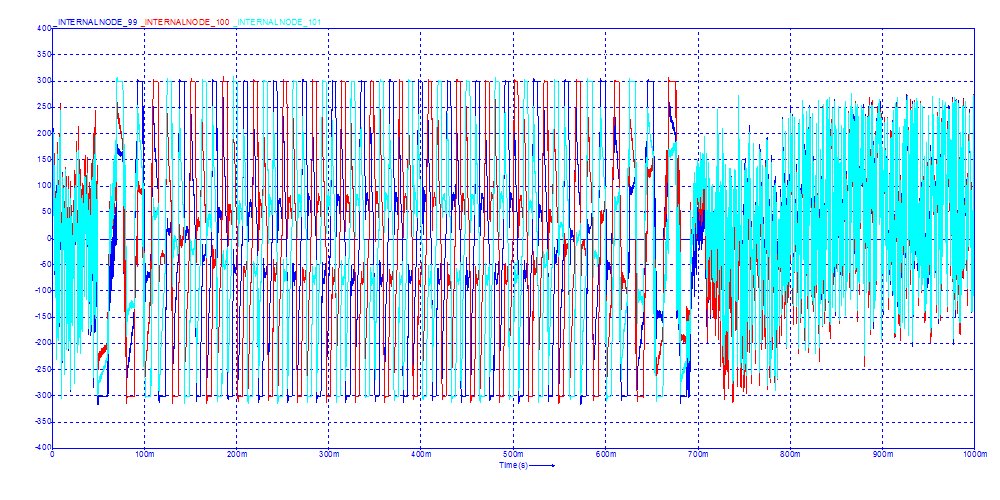
Task: Click the 300 y-axis value
Action: (43, 81)
